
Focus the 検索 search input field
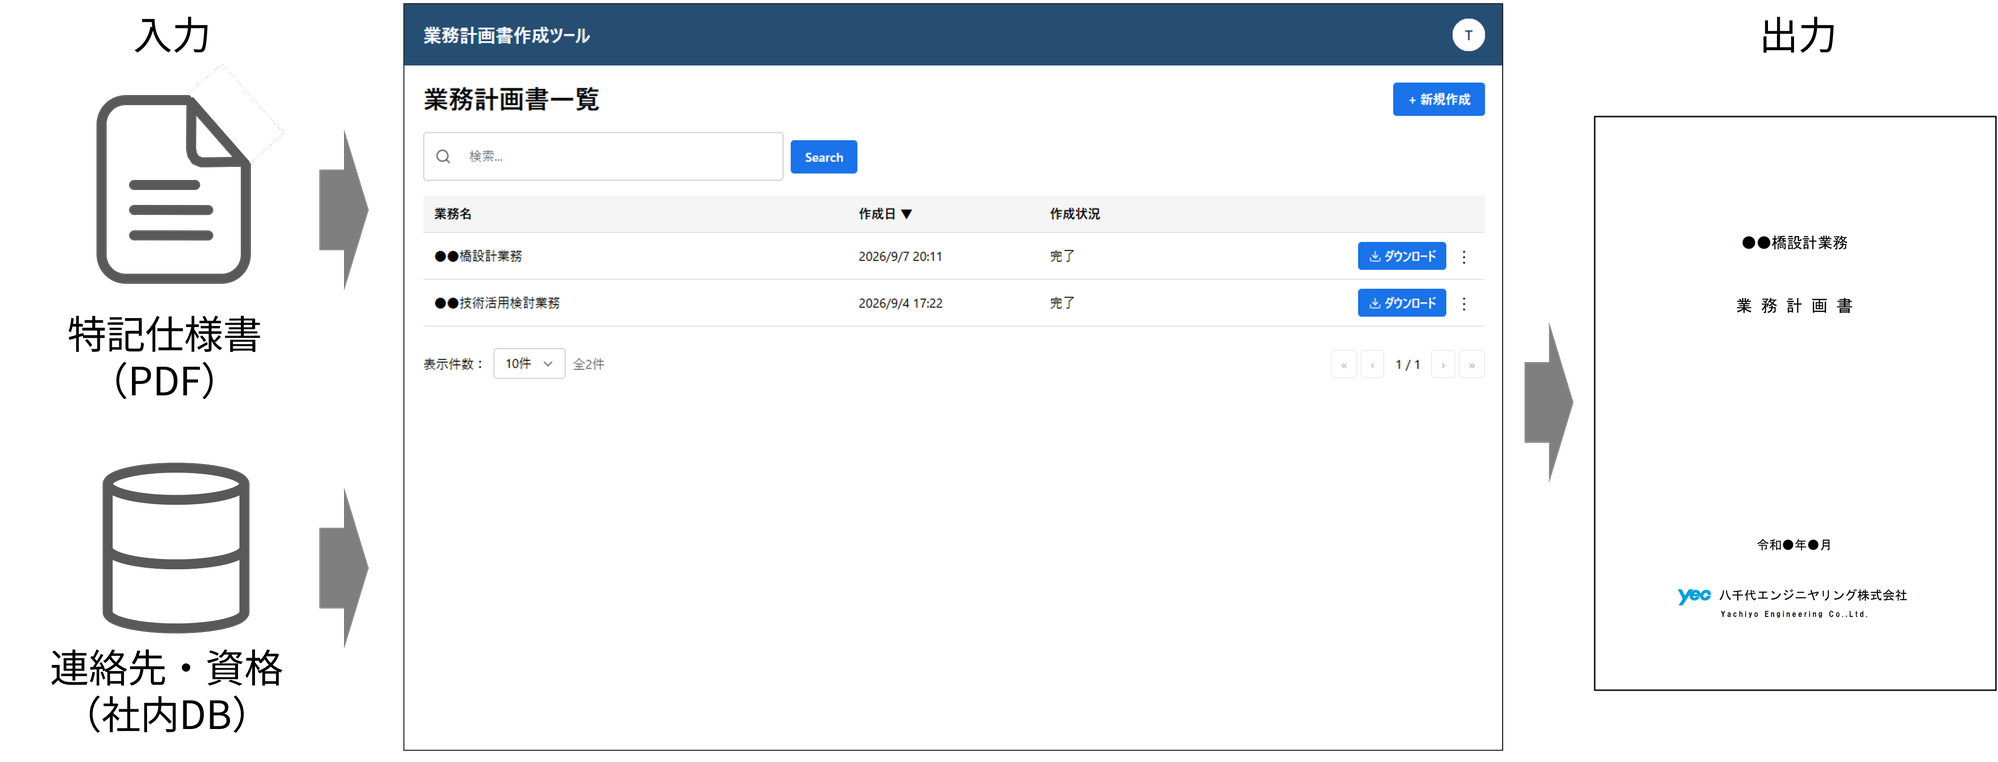603,157
